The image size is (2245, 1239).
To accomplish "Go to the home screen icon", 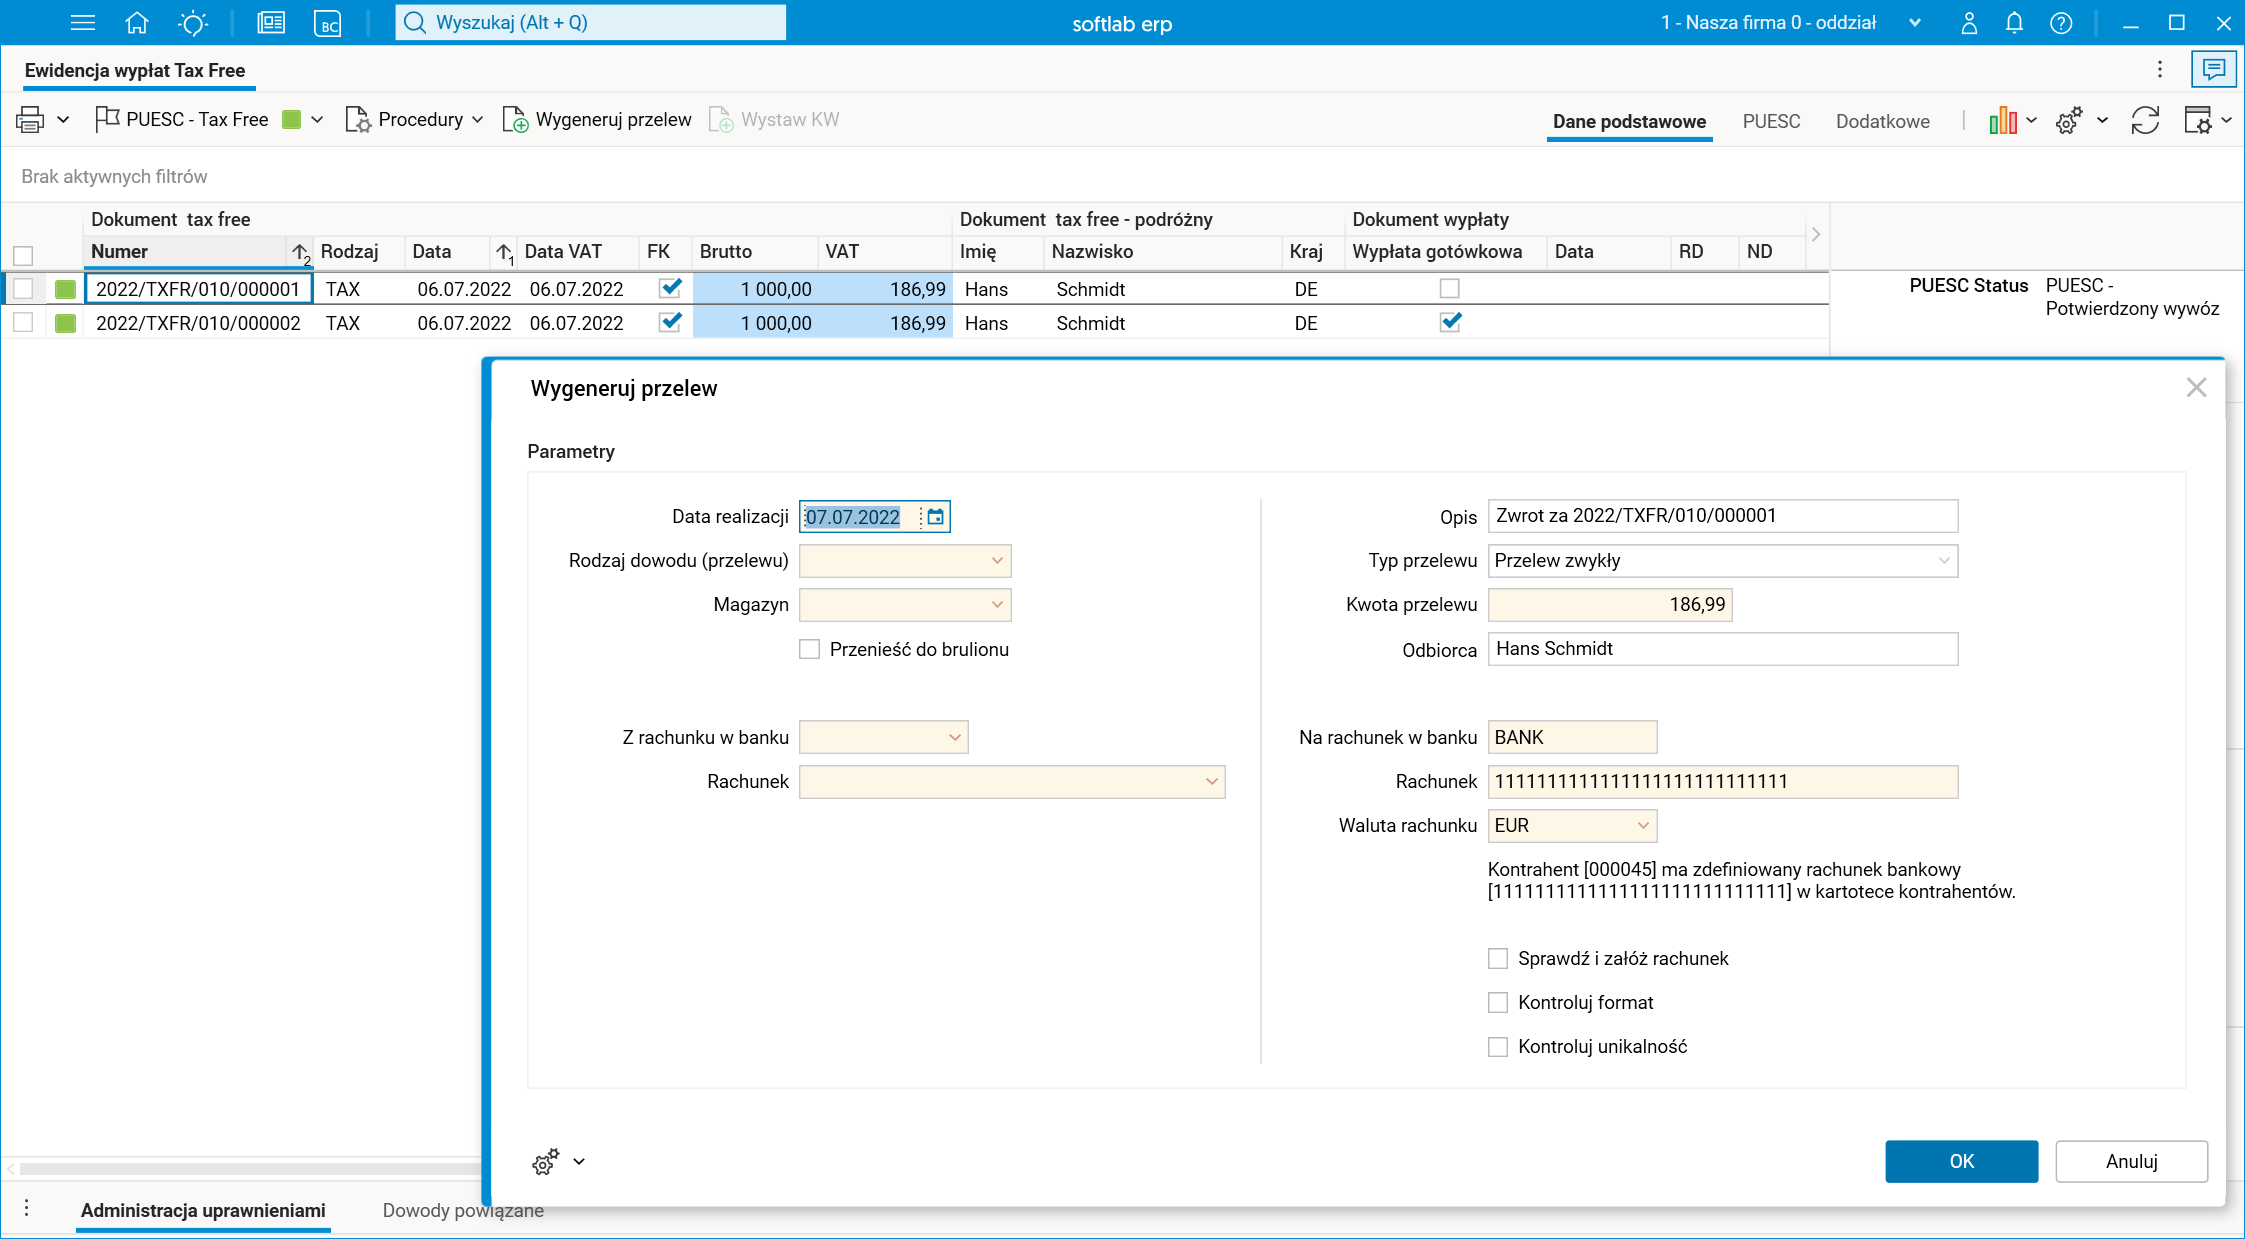I will [x=137, y=23].
